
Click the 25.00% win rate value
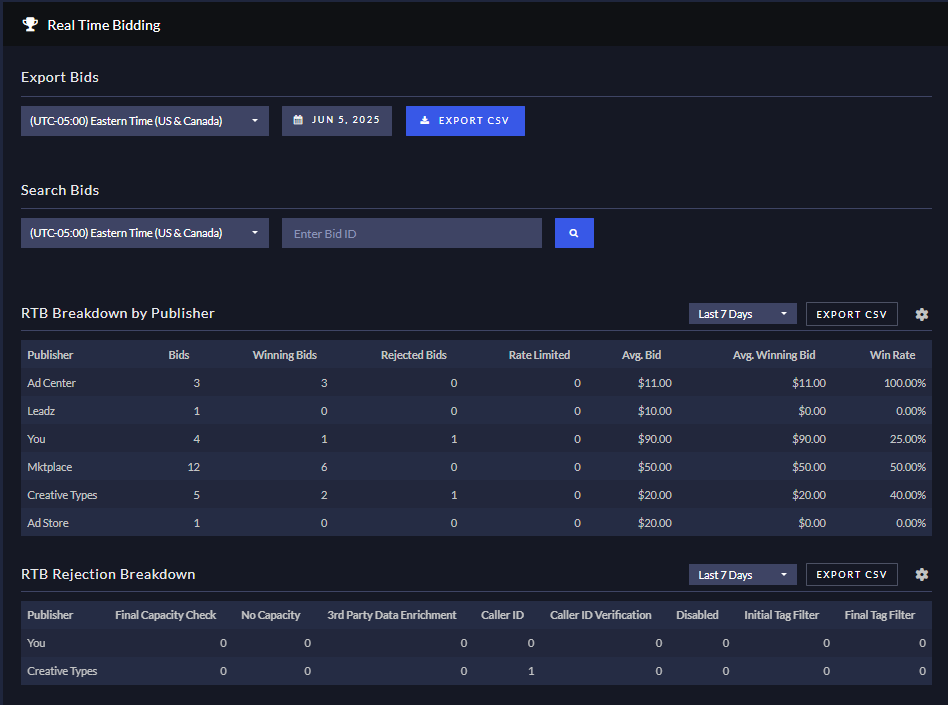pyautogui.click(x=907, y=439)
